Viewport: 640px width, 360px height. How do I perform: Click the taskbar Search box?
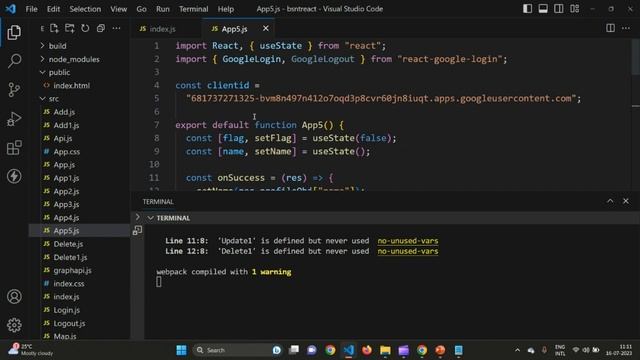coord(238,350)
